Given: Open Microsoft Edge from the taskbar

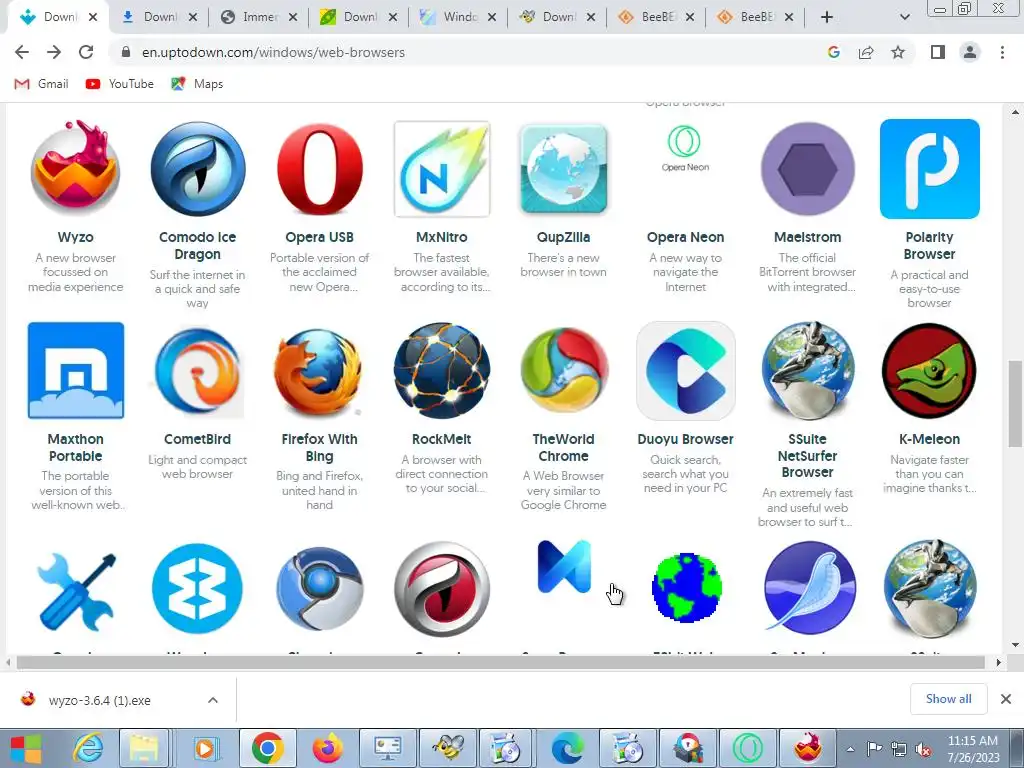Looking at the screenshot, I should coord(567,749).
